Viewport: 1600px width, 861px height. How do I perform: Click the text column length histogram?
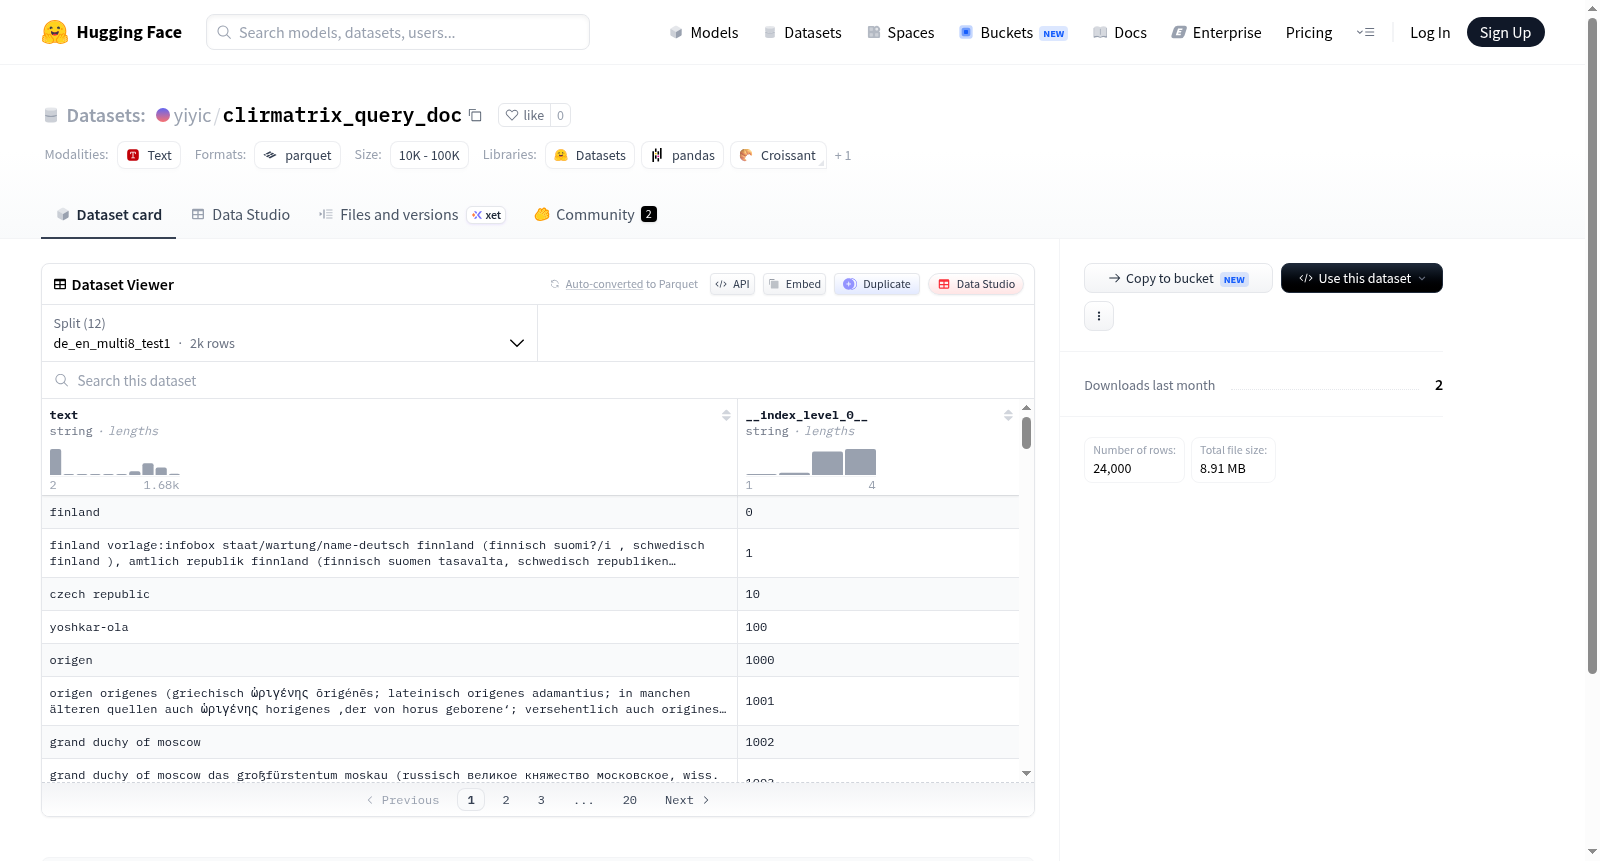coord(115,462)
